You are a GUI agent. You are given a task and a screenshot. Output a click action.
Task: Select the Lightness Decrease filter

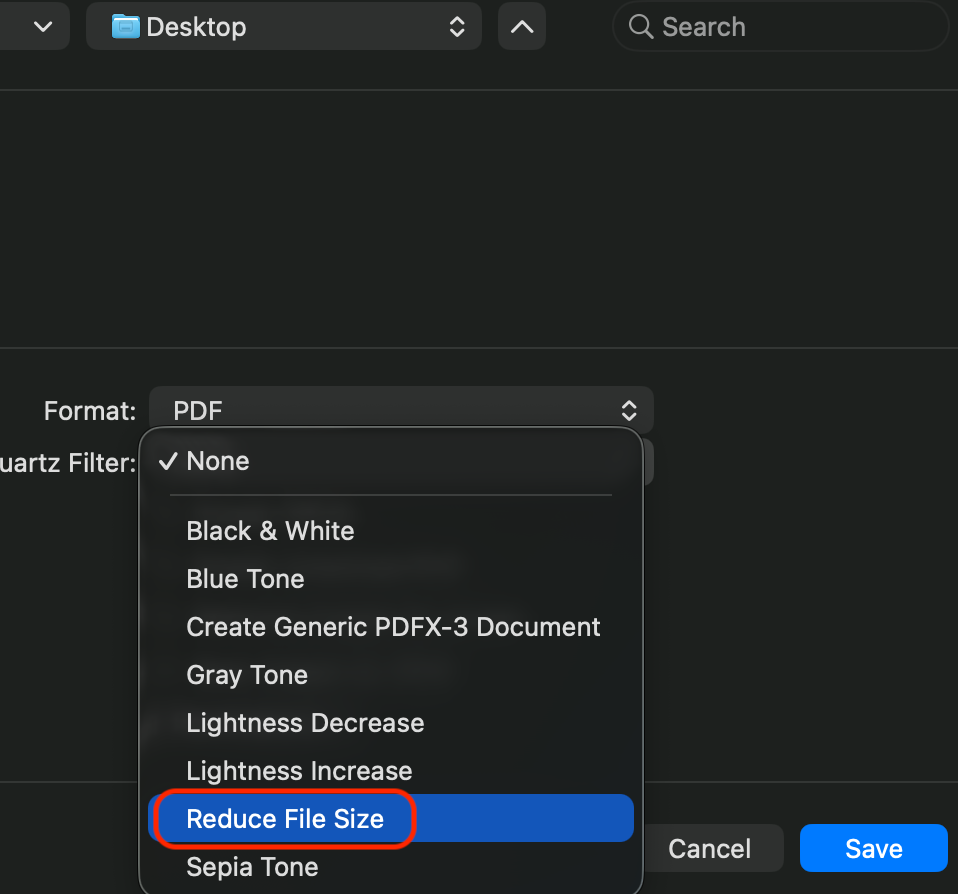305,723
